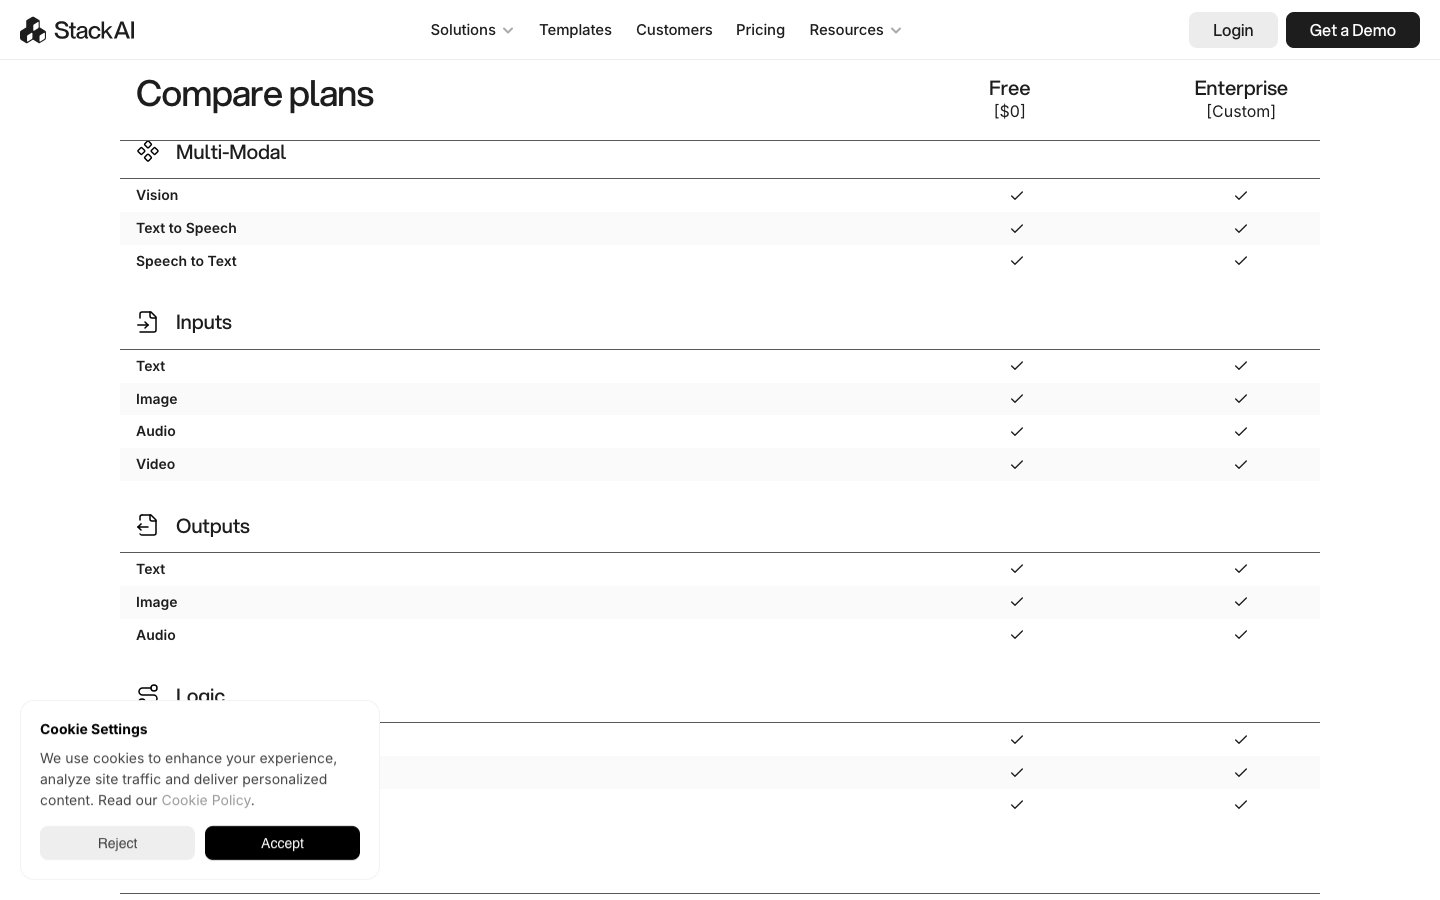This screenshot has height=900, width=1440.
Task: Open the Cookie Policy link
Action: [x=206, y=800]
